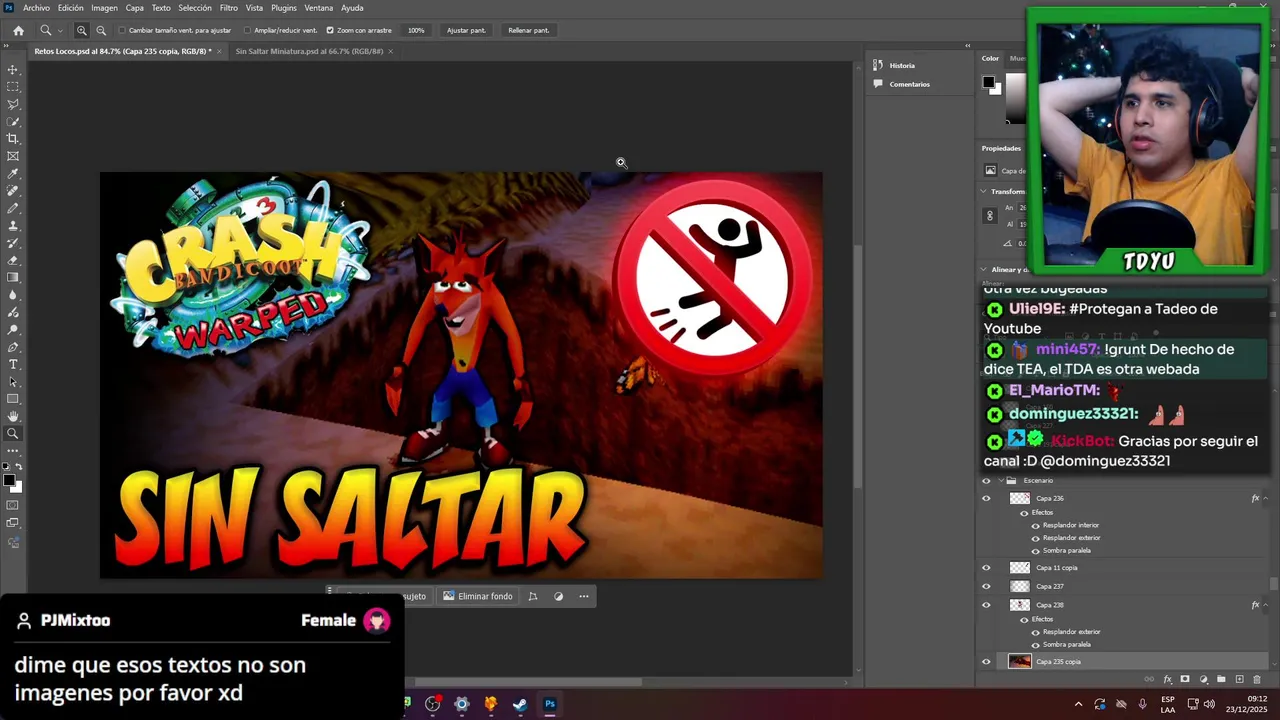The image size is (1280, 720).
Task: Hide layer Capa 238
Action: tap(986, 605)
